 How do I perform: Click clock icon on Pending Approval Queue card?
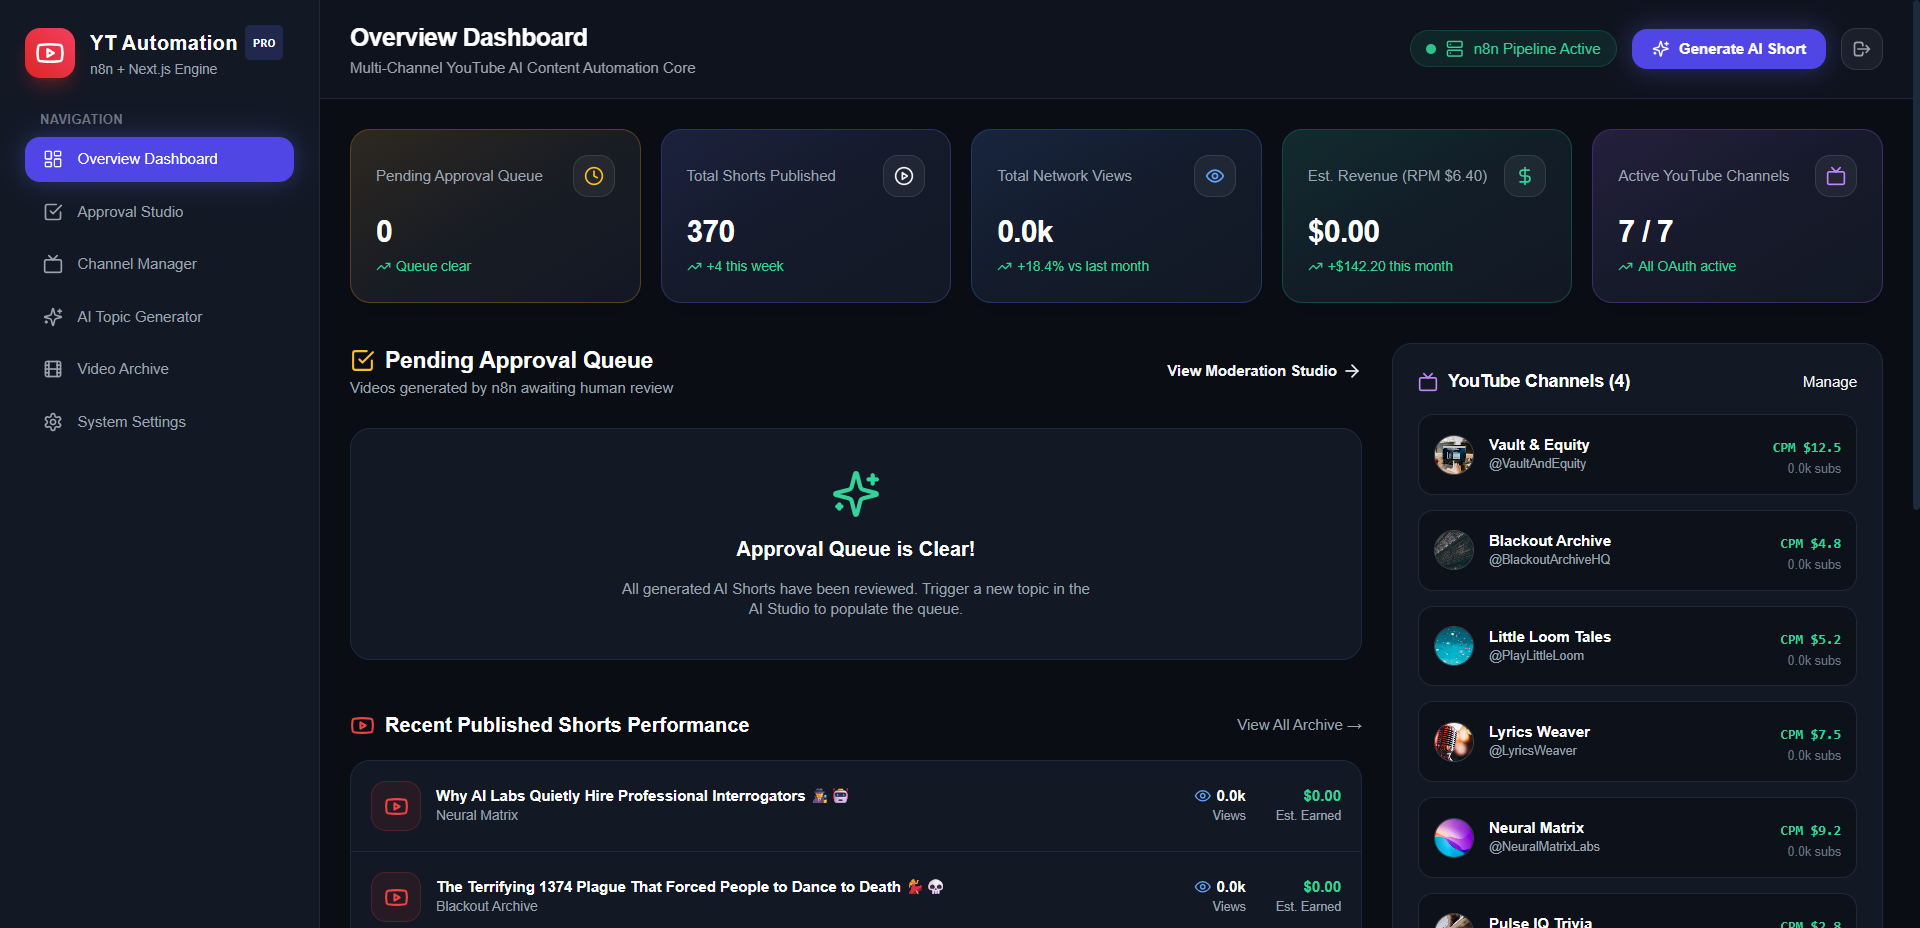594,176
